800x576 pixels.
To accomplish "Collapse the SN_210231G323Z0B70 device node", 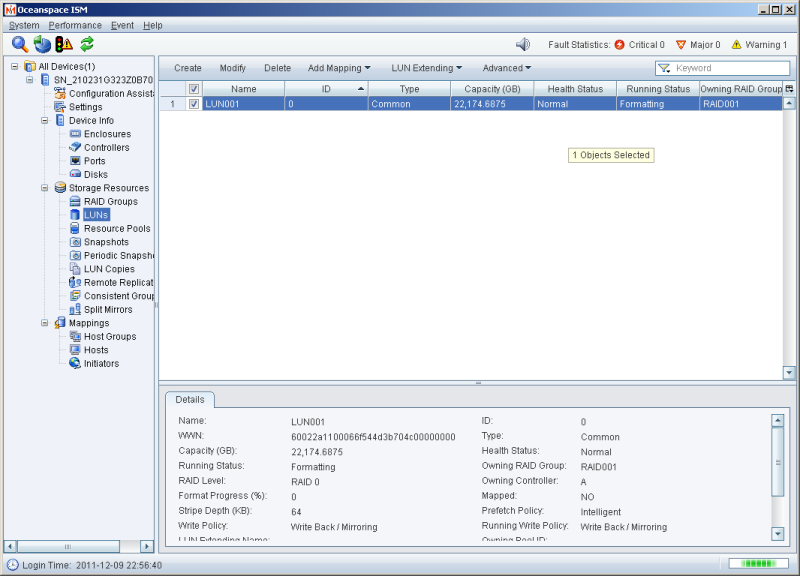I will [x=30, y=80].
